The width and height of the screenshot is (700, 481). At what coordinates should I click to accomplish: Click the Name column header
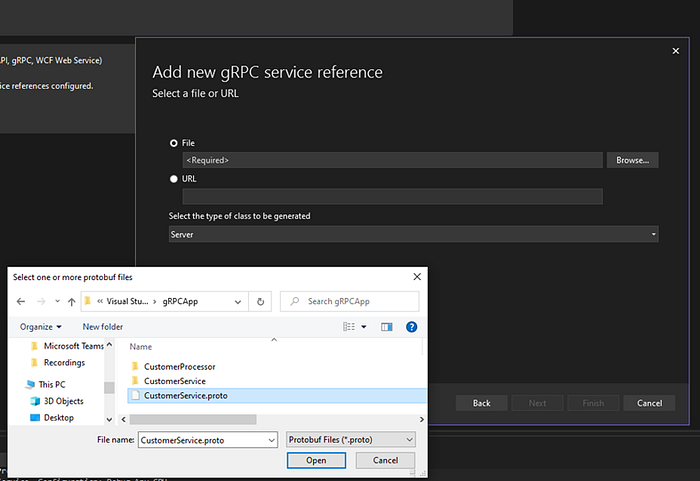tap(141, 347)
